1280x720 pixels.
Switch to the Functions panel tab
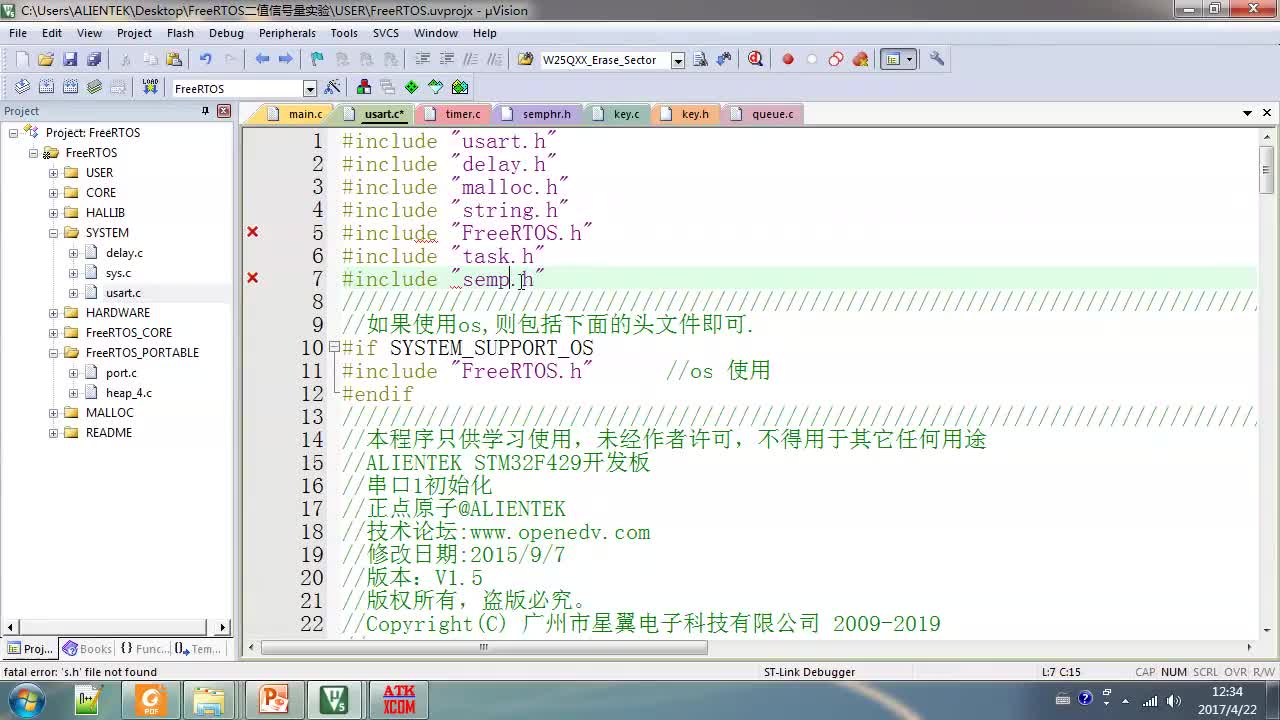(x=144, y=649)
